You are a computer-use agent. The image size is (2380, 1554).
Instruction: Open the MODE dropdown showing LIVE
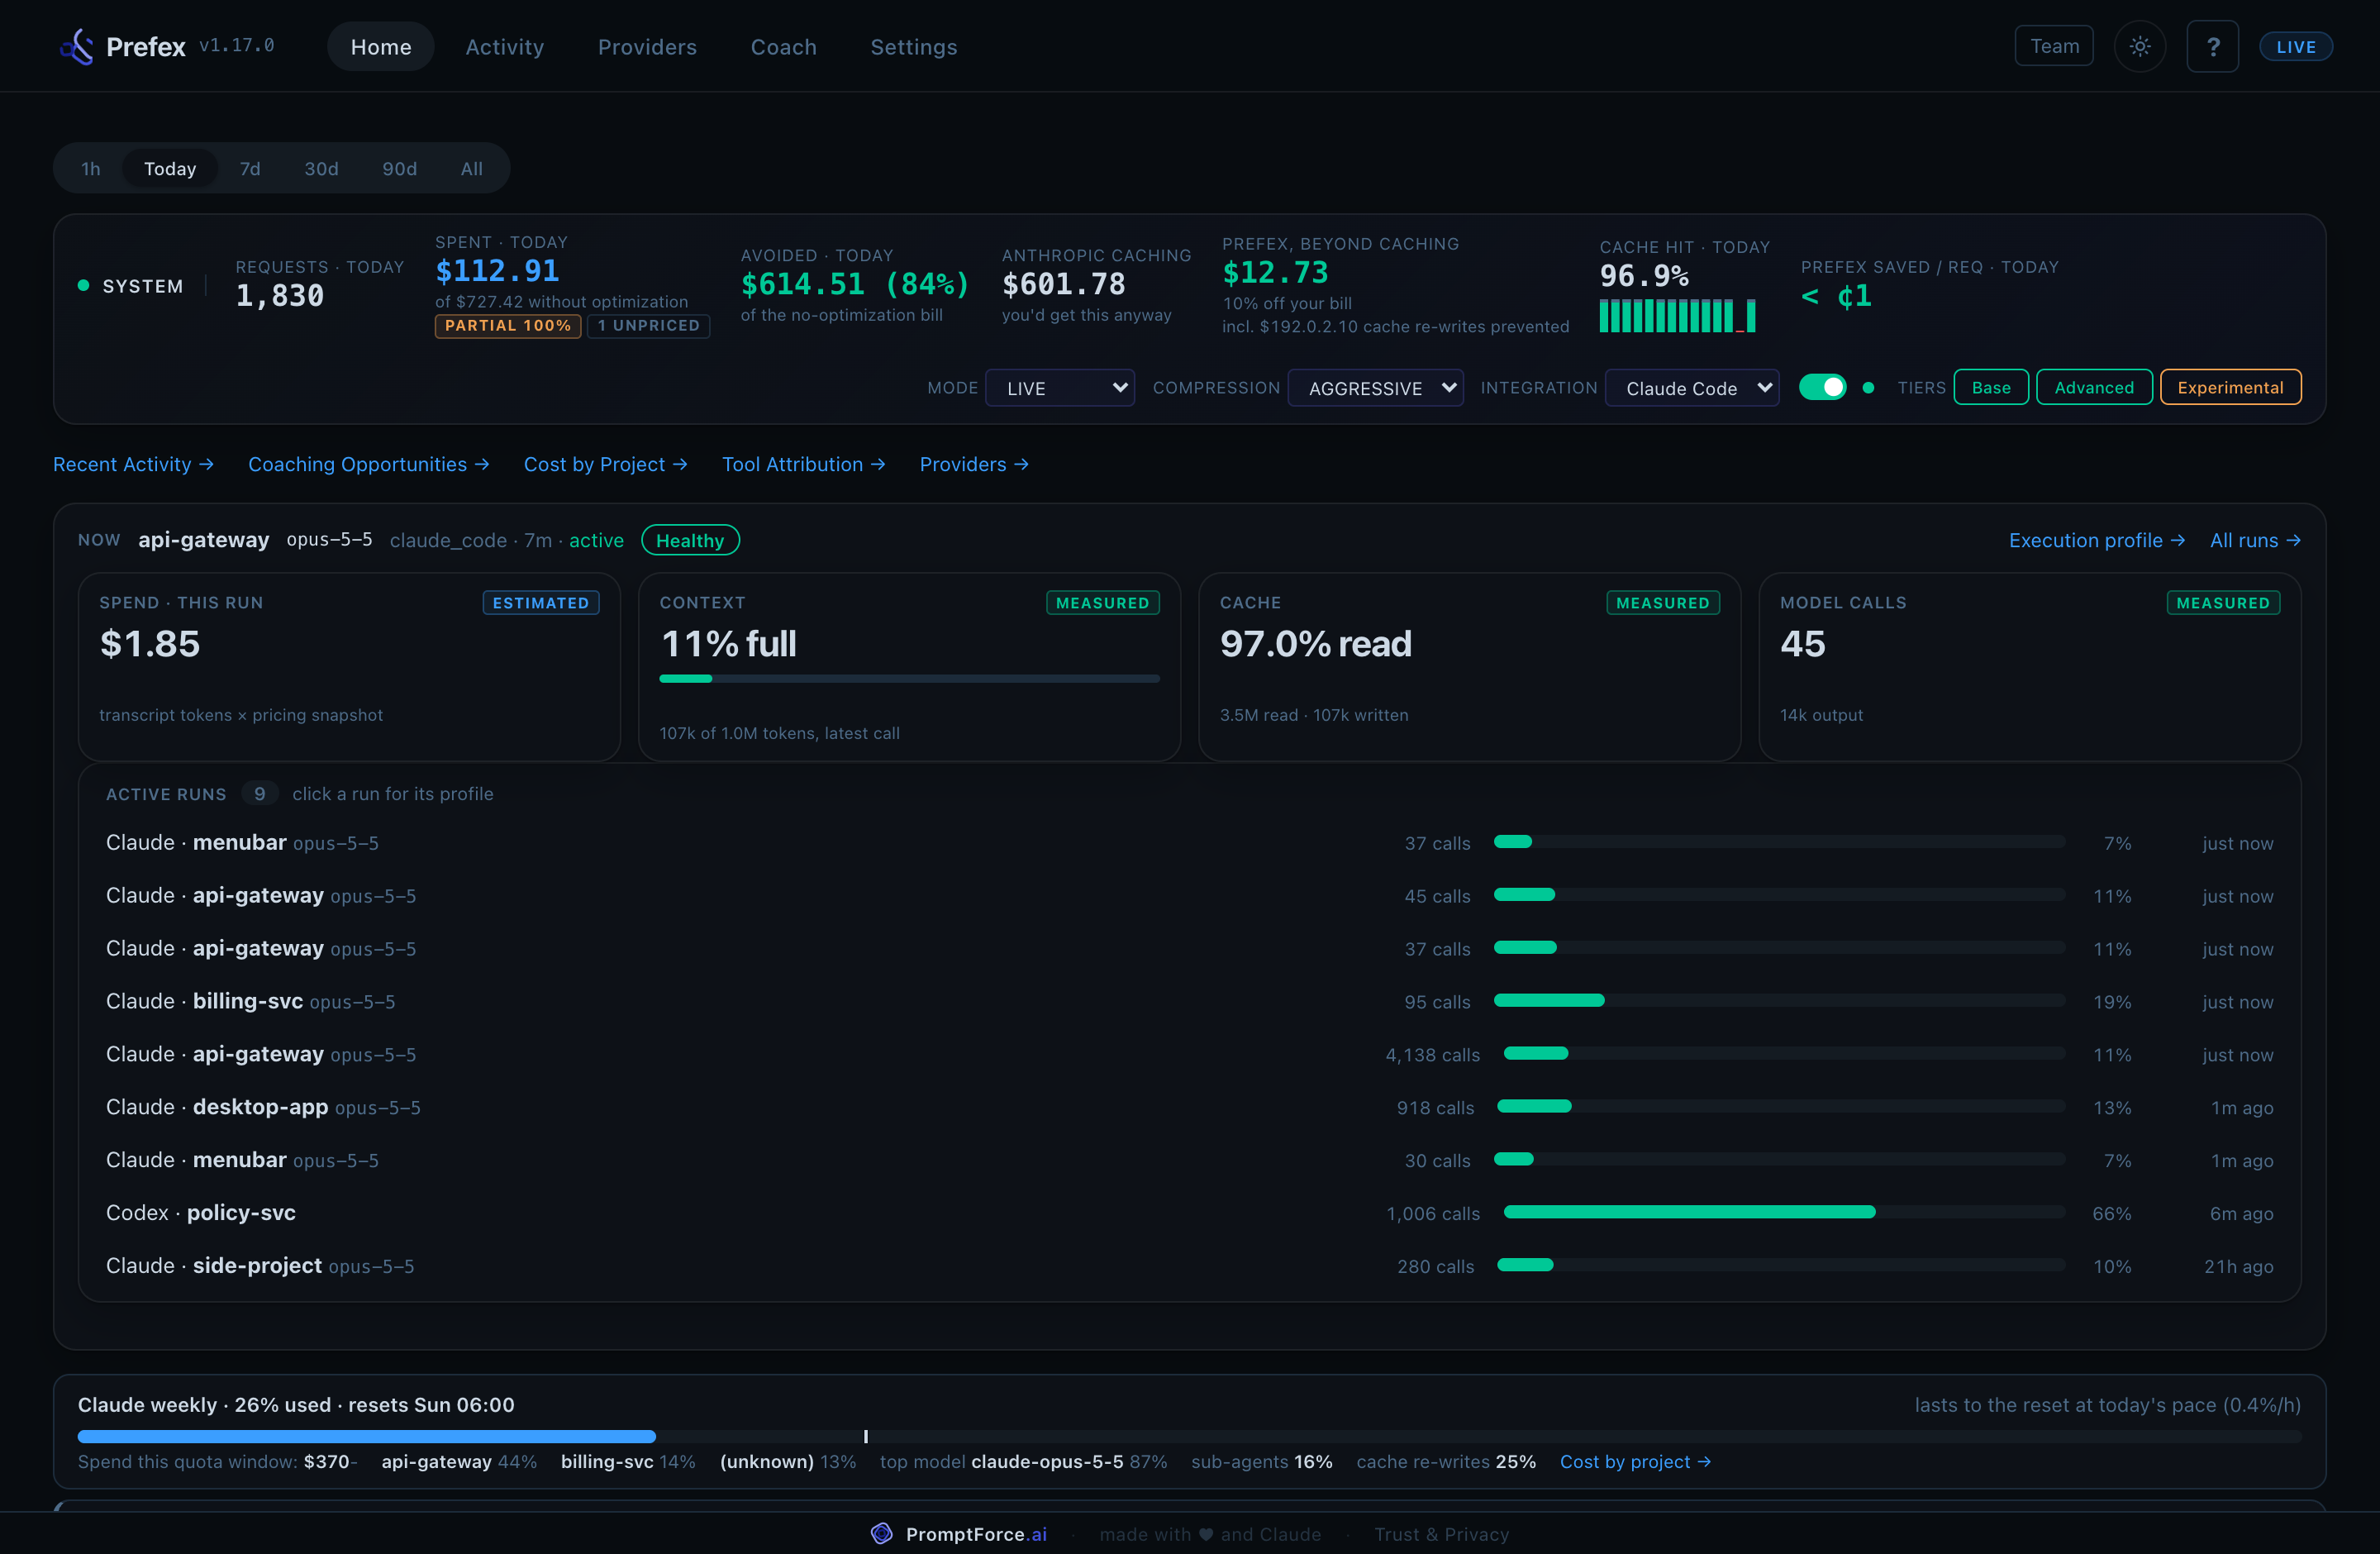click(1059, 387)
